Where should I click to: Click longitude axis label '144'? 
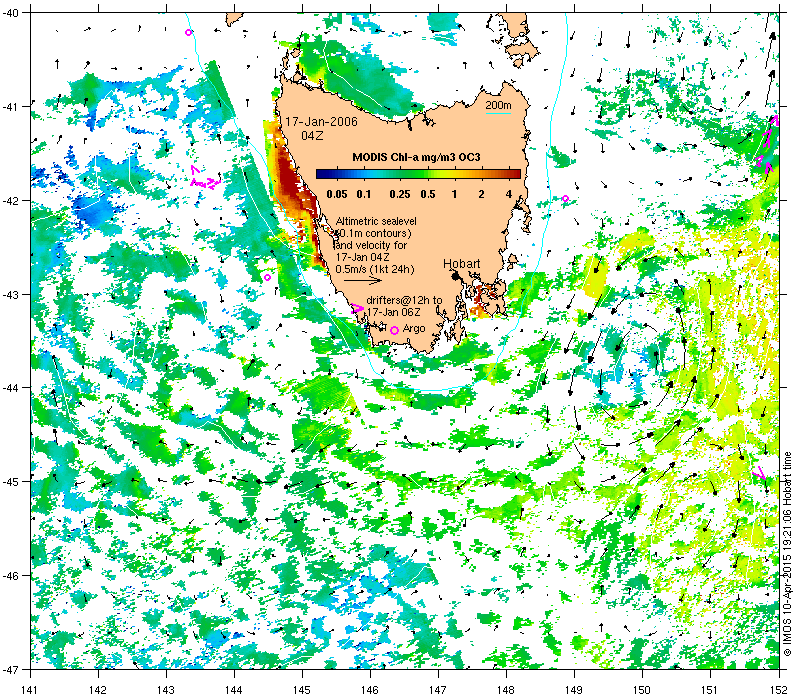234,690
